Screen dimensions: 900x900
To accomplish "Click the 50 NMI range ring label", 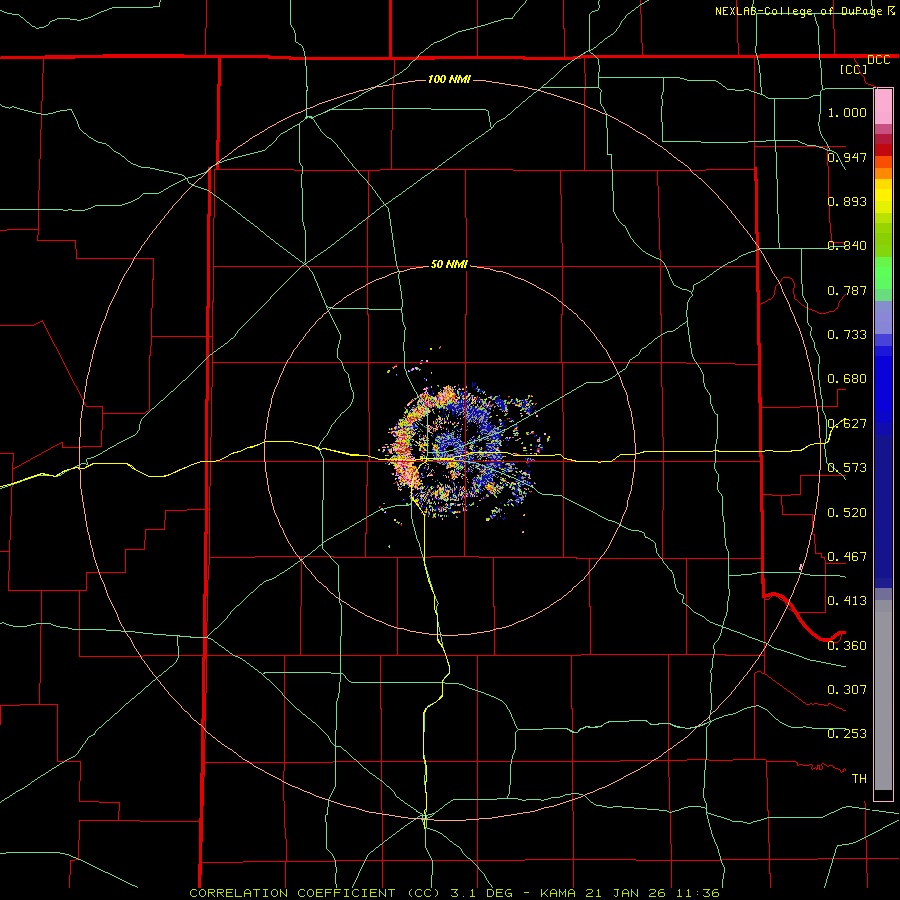I will coord(449,265).
